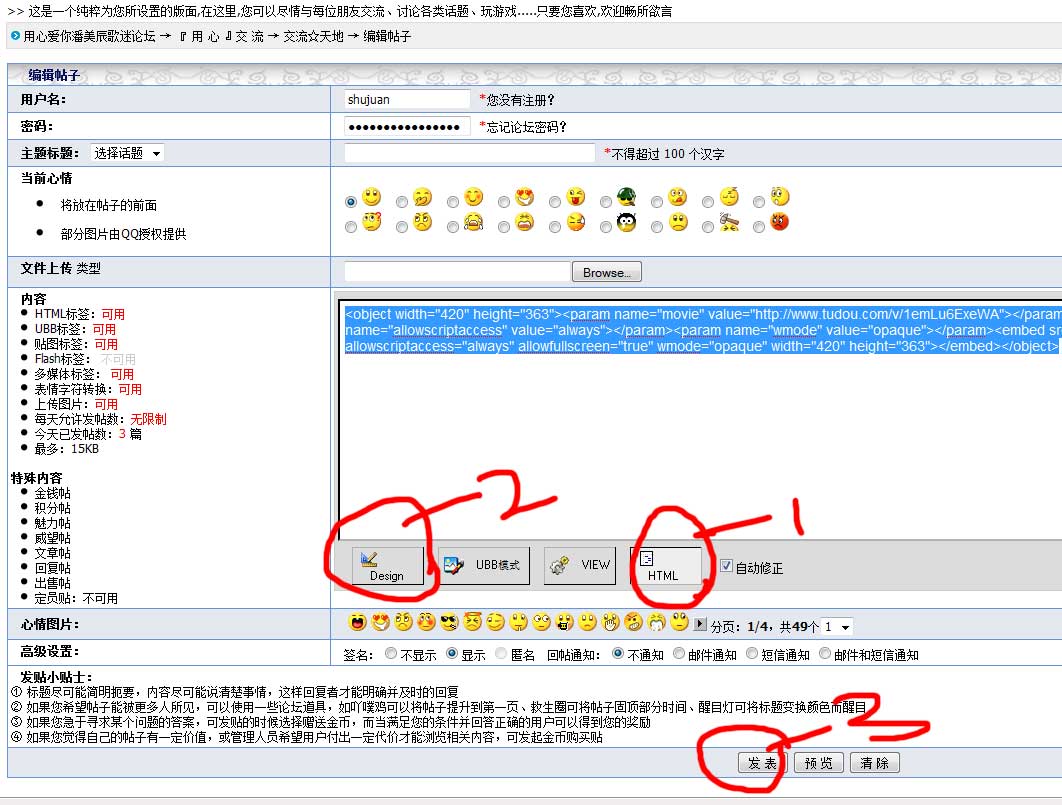Click the next-page arrow beside the emoticons

coord(700,624)
